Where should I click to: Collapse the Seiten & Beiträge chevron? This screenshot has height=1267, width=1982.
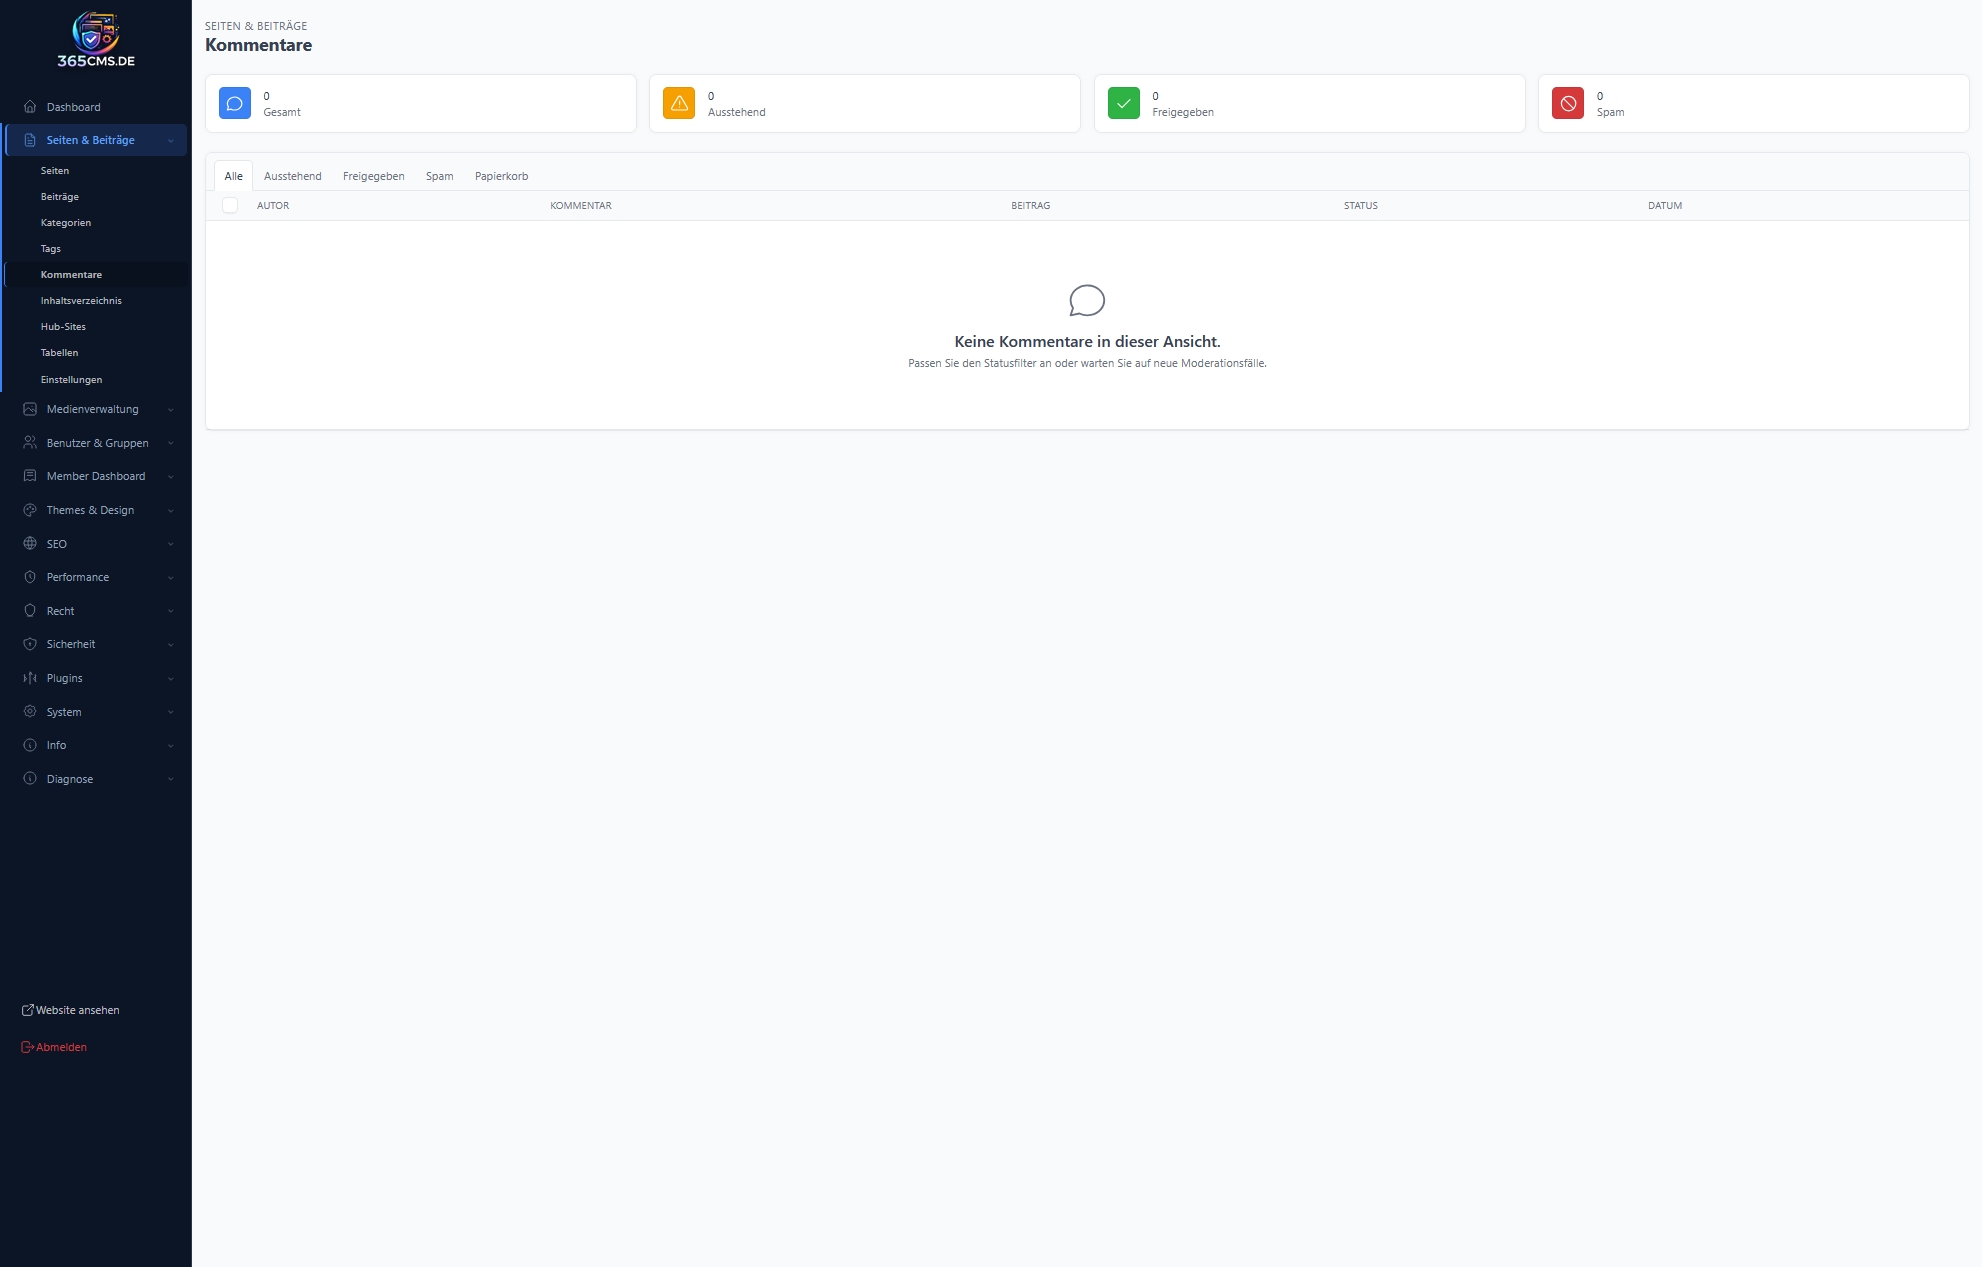pos(171,141)
